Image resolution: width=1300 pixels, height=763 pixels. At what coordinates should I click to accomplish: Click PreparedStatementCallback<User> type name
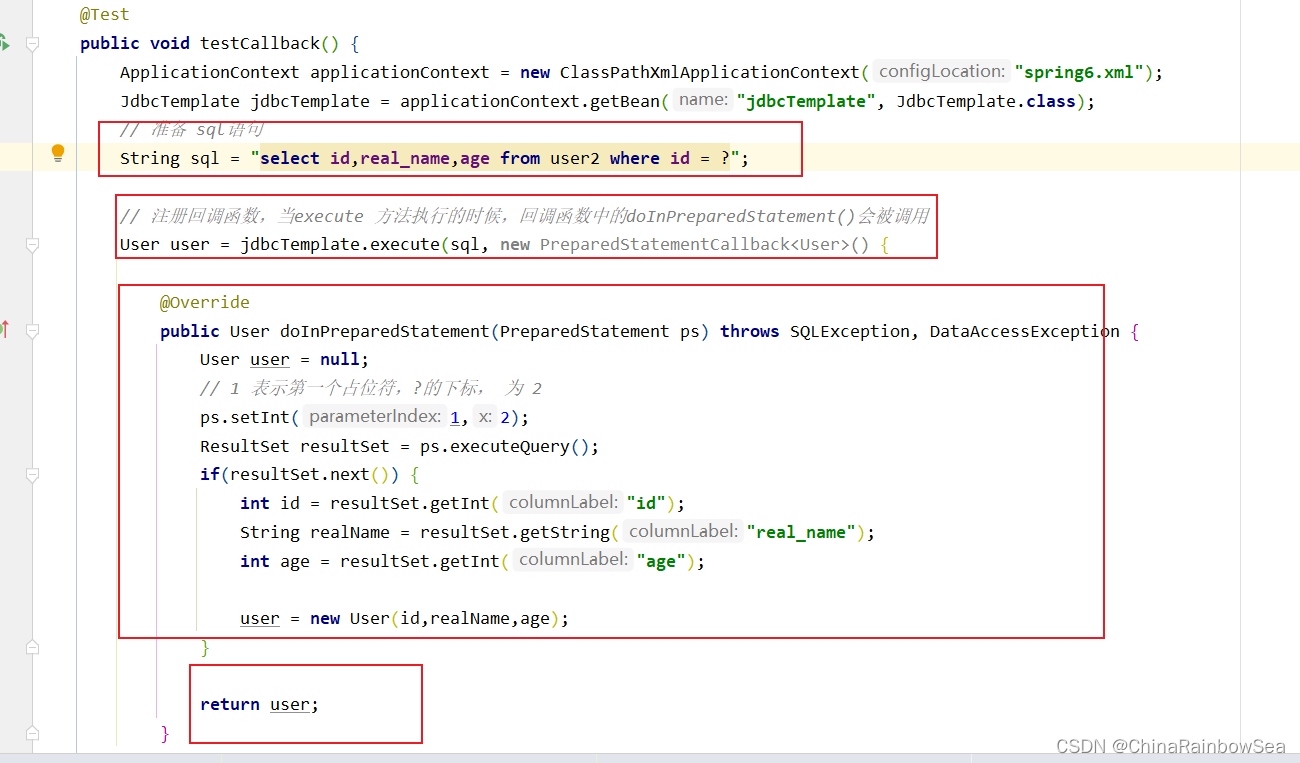[694, 245]
